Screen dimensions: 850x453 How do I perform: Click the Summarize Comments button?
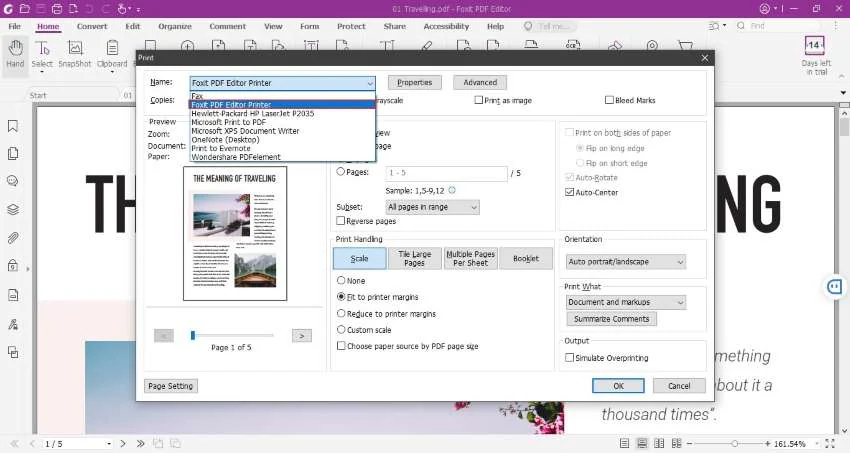[611, 319]
